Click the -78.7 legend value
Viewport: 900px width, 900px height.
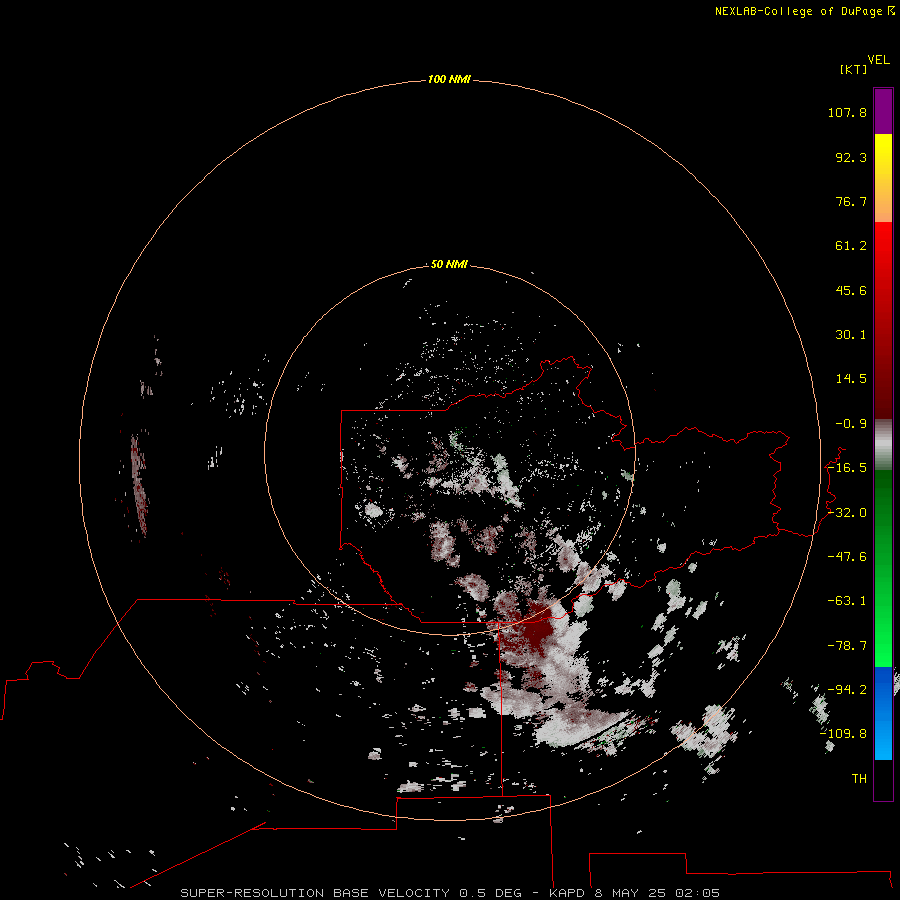pos(847,646)
